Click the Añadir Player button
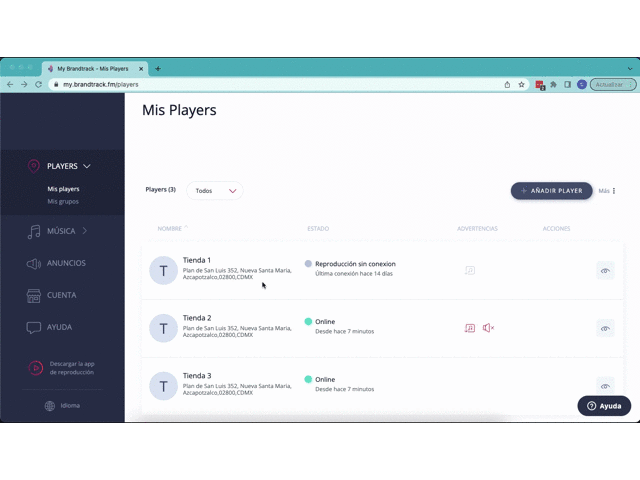 point(551,190)
